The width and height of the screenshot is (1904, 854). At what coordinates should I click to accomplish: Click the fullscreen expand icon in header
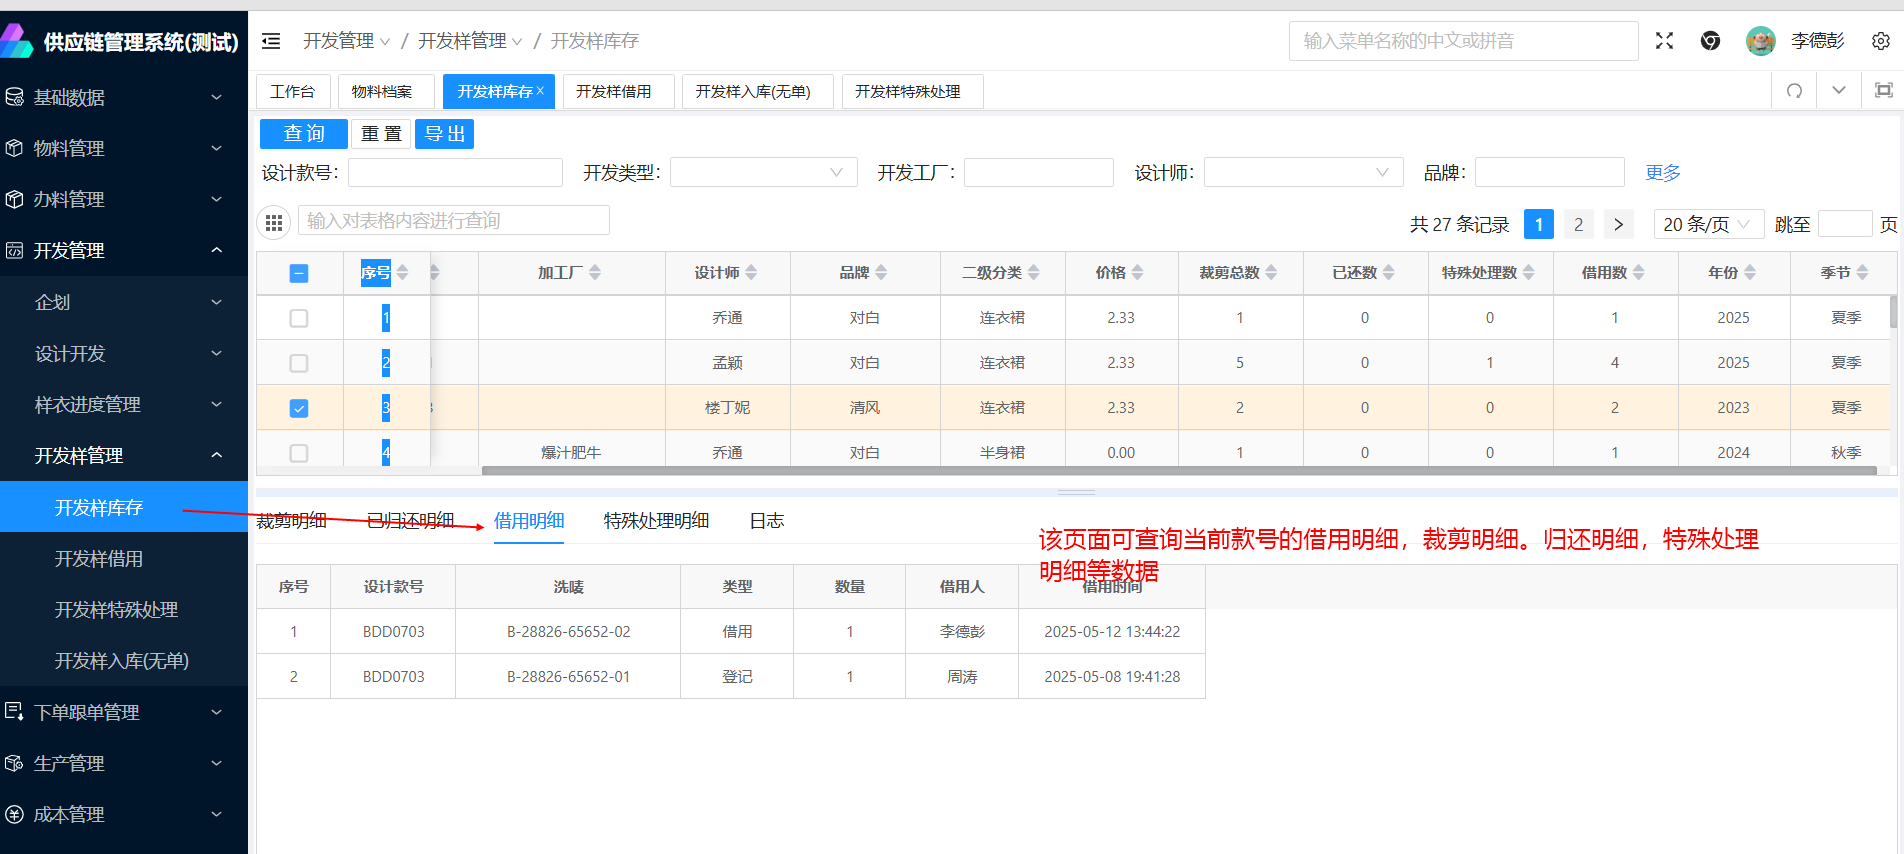(x=1664, y=41)
